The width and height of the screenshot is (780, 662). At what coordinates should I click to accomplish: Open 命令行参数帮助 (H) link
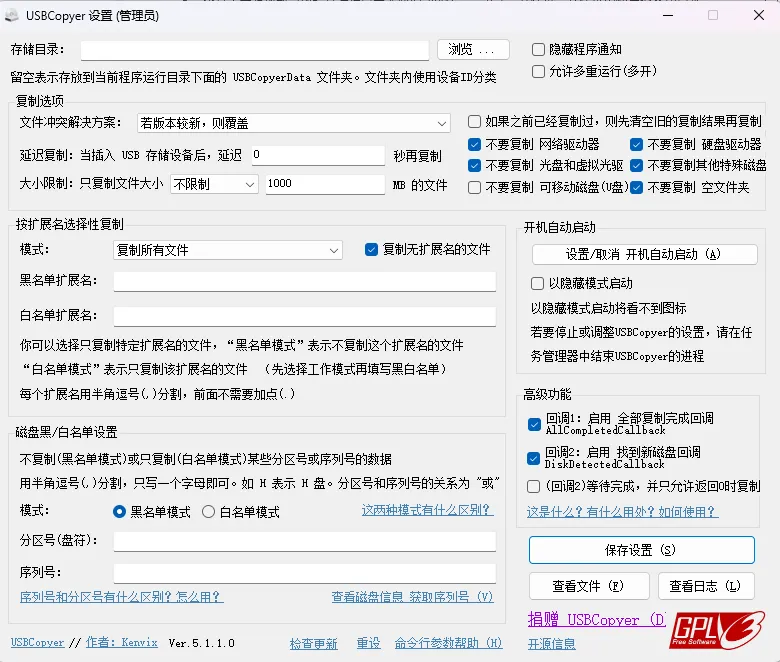[448, 644]
